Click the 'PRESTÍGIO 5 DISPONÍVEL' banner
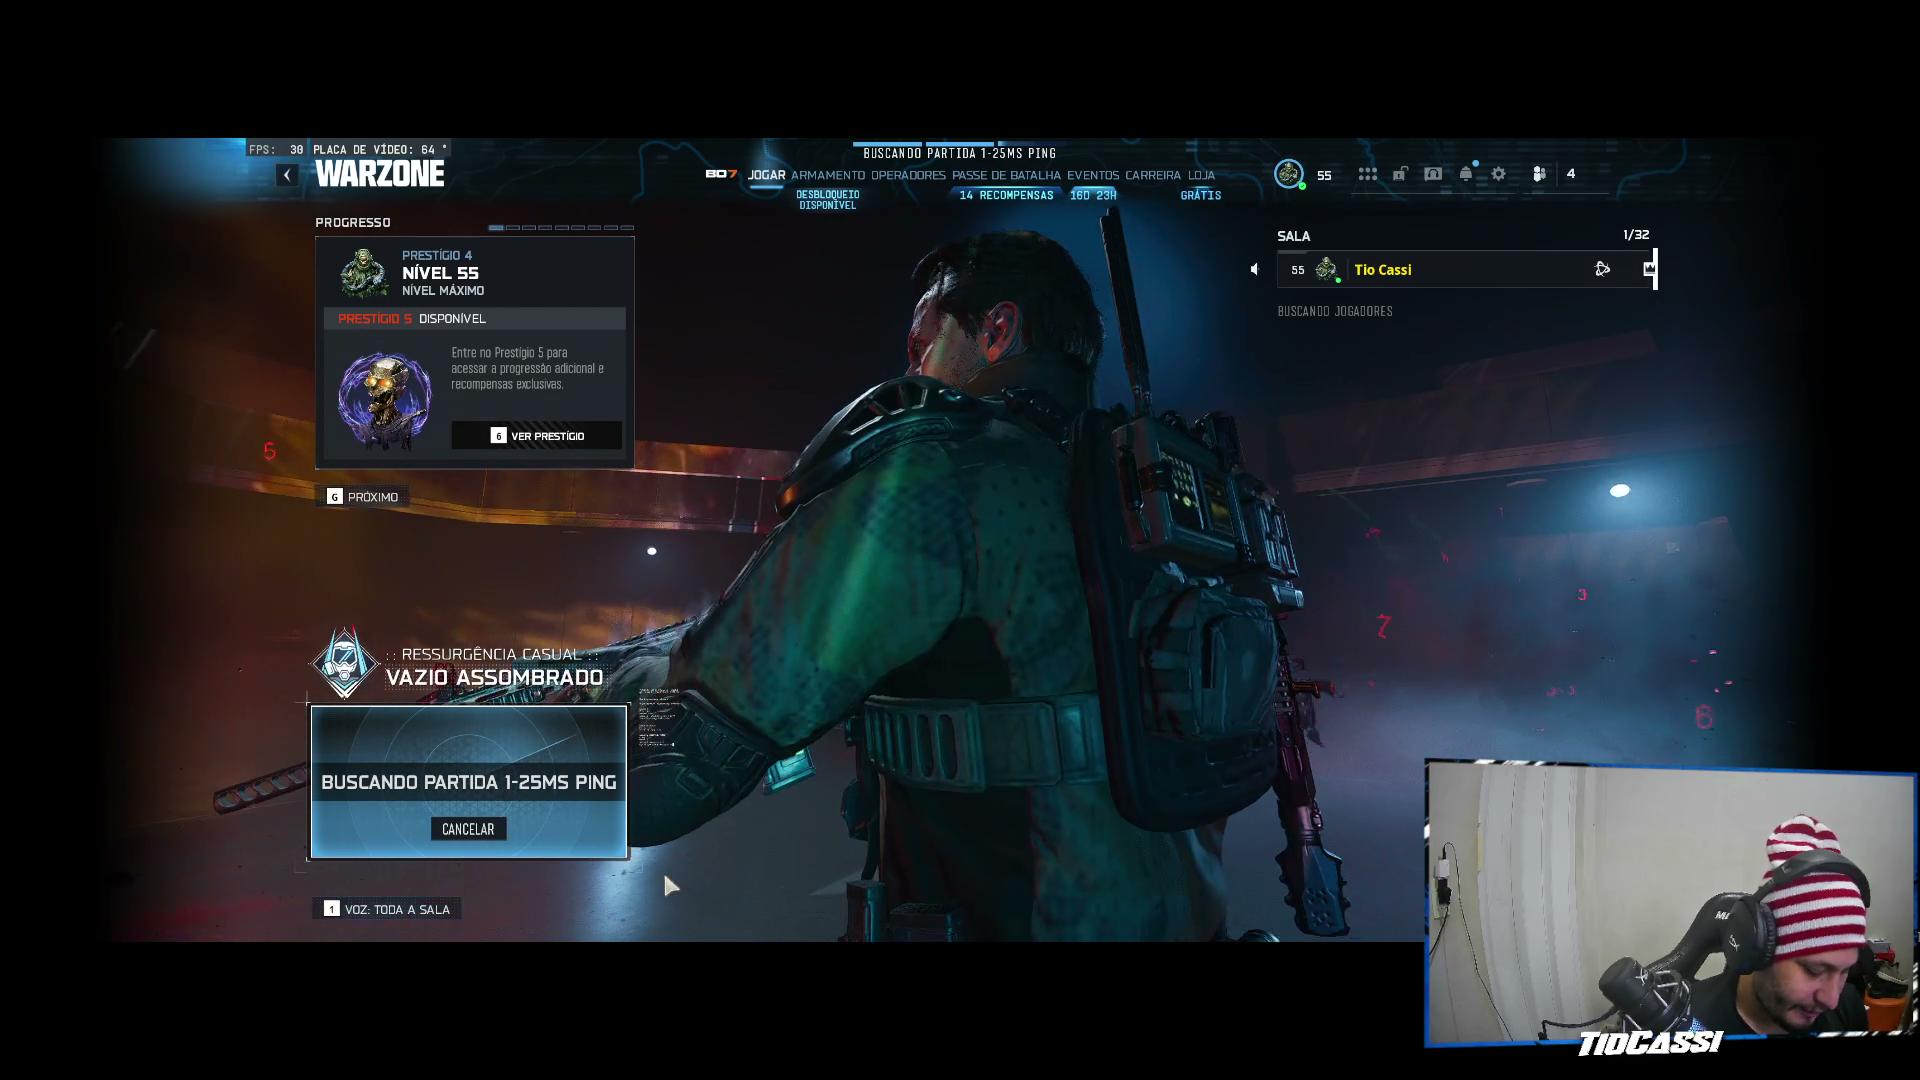This screenshot has height=1080, width=1920. [x=475, y=319]
